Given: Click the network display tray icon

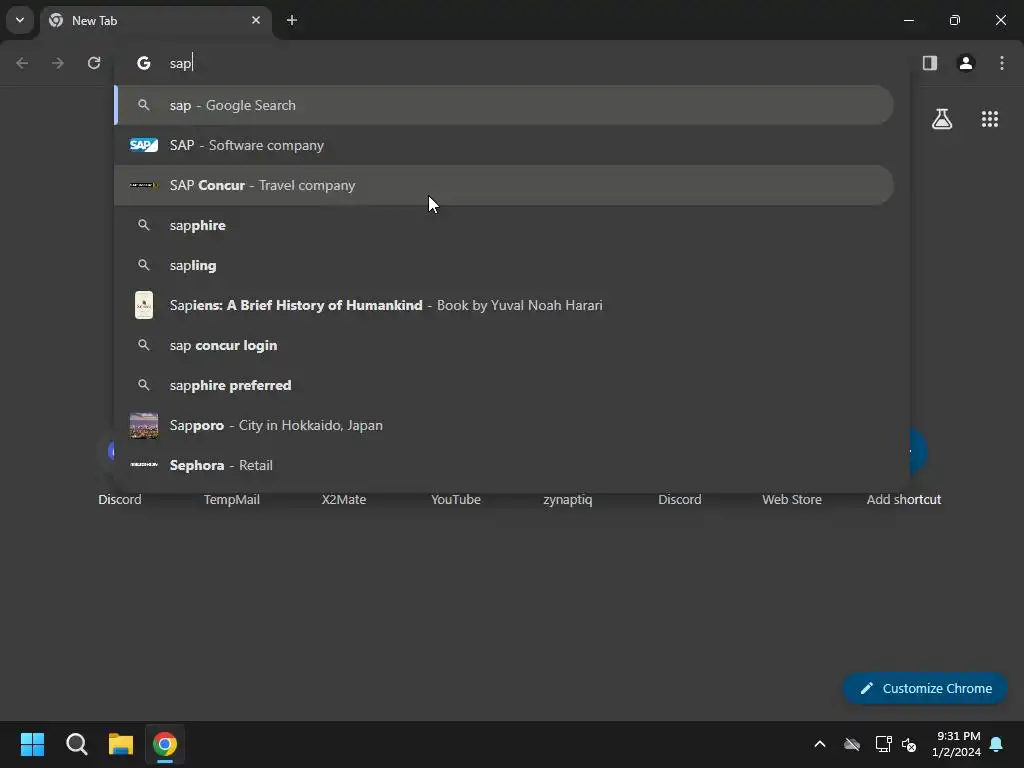Looking at the screenshot, I should tap(883, 744).
